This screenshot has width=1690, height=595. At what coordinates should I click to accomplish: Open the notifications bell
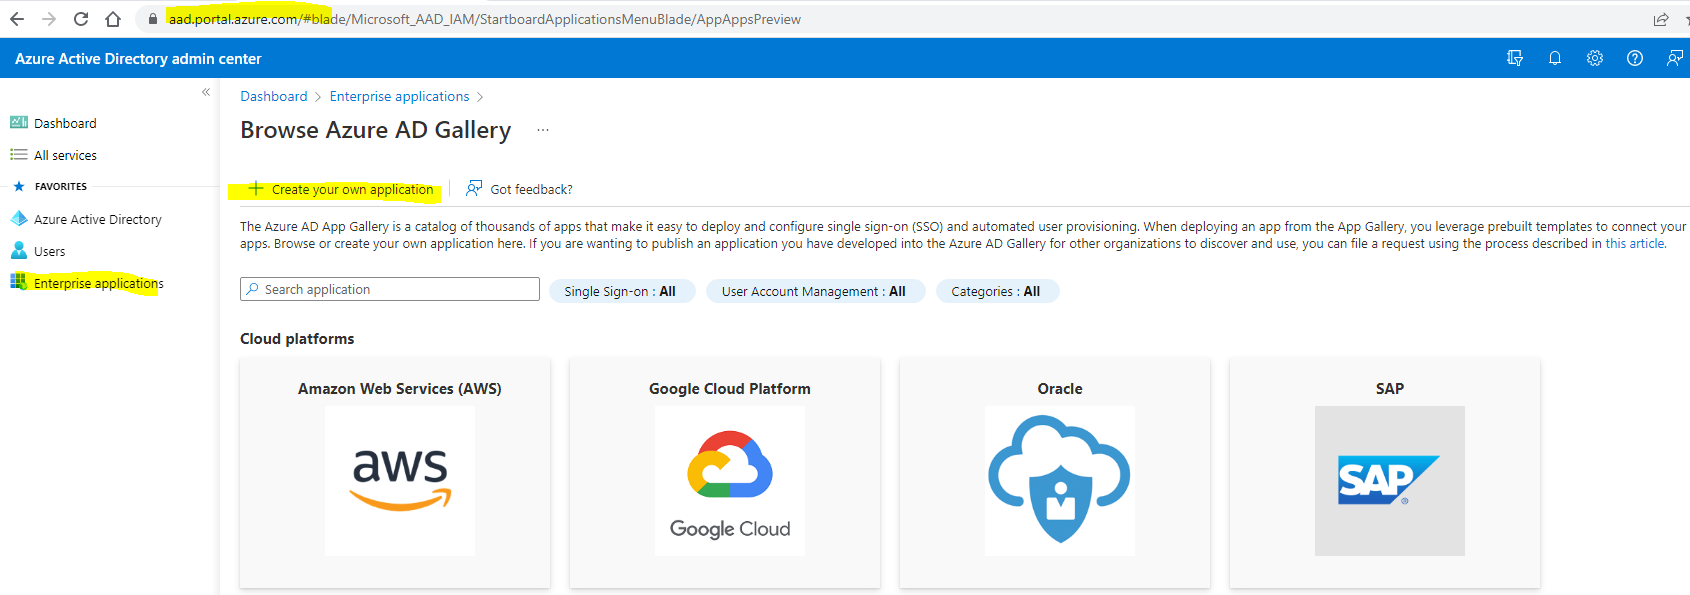(1555, 58)
